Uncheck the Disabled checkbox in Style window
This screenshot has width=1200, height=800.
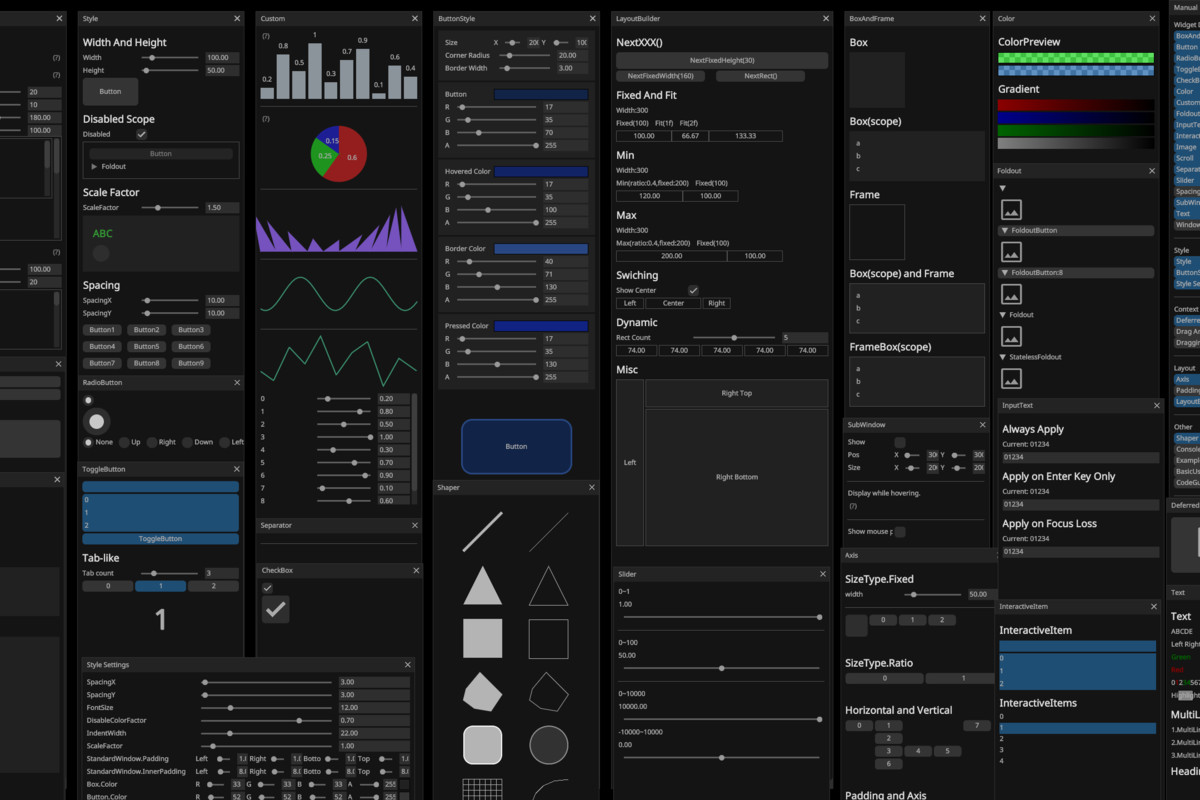pyautogui.click(x=141, y=134)
